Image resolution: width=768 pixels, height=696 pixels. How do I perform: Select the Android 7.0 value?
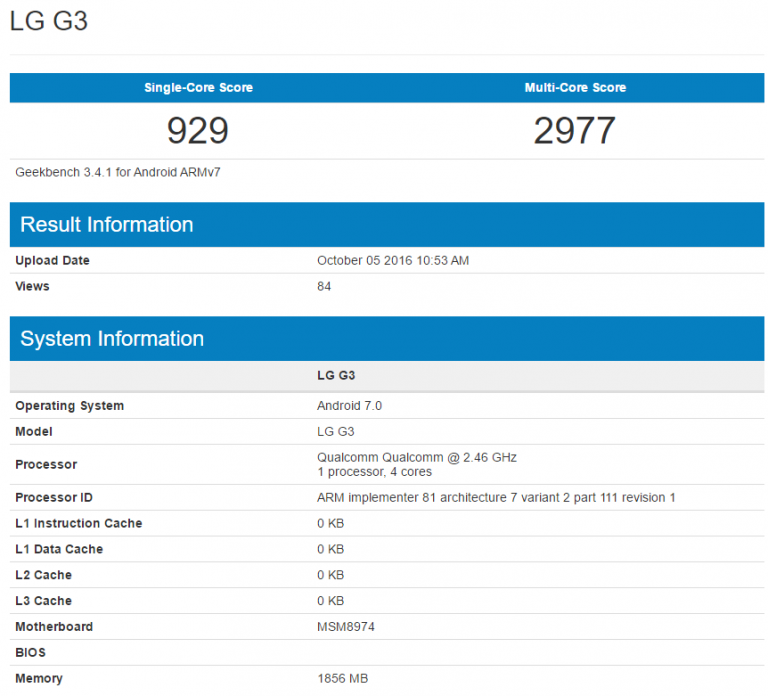349,406
